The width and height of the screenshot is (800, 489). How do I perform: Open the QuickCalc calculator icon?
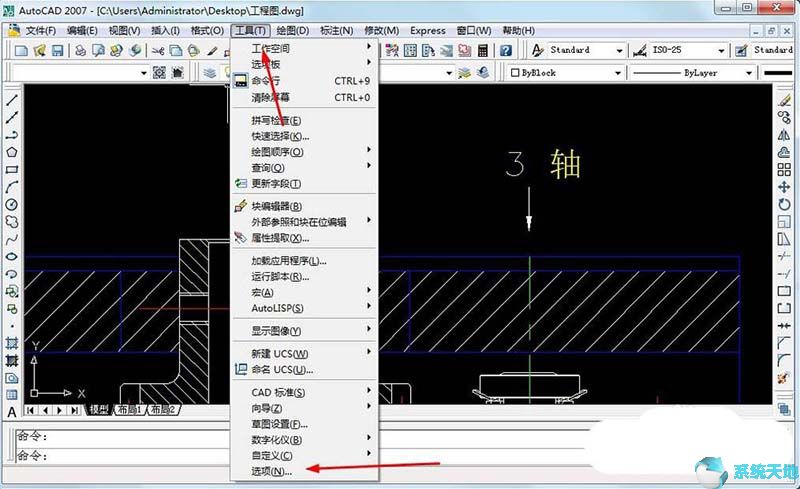pos(483,51)
